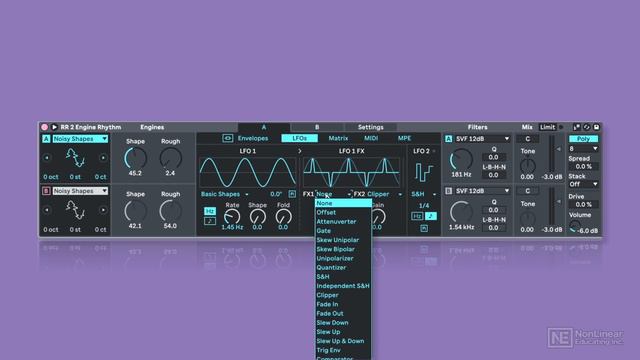This screenshot has height=360, width=640.
Task: Choose Independent S&H from the FX1 list
Action: [x=343, y=286]
